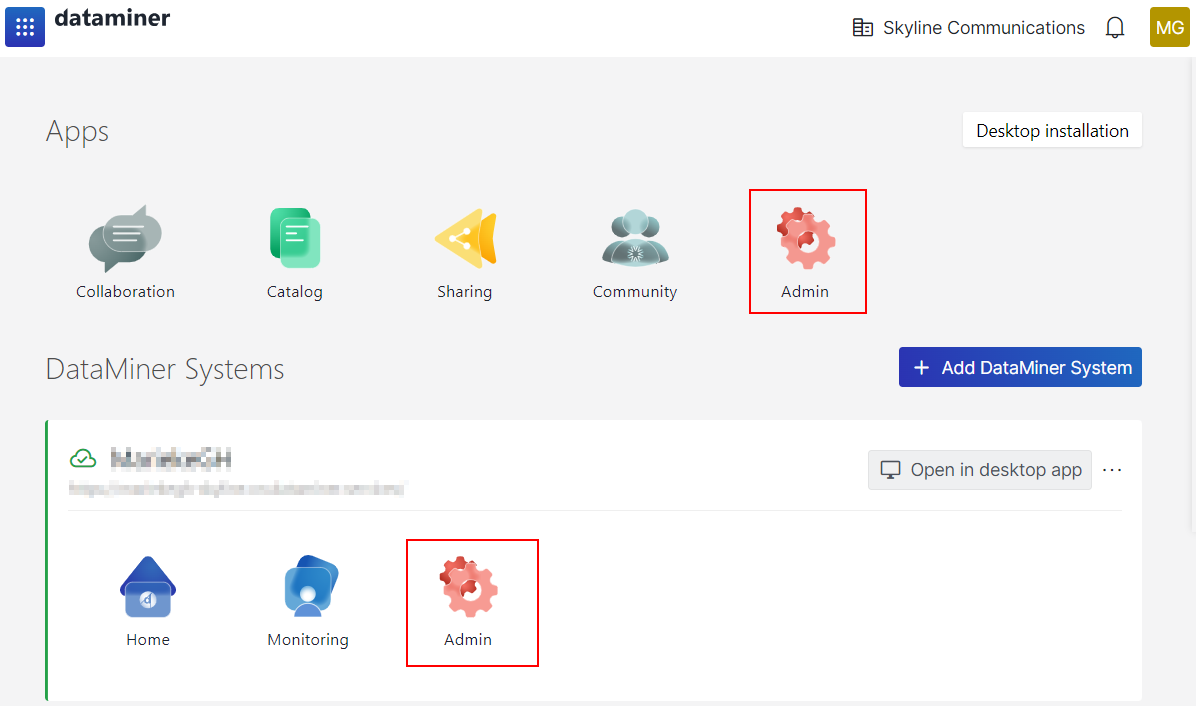Open the notifications bell
The height and width of the screenshot is (706, 1196).
[1114, 27]
